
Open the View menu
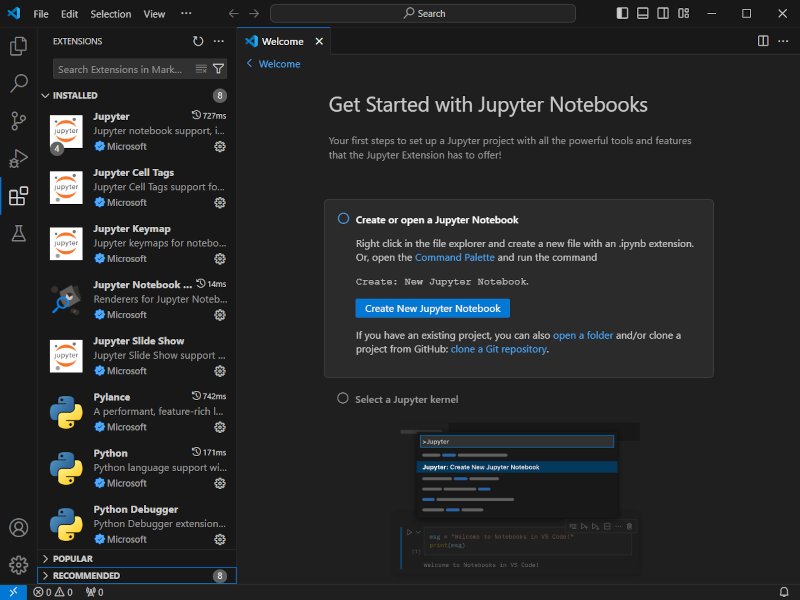click(154, 14)
